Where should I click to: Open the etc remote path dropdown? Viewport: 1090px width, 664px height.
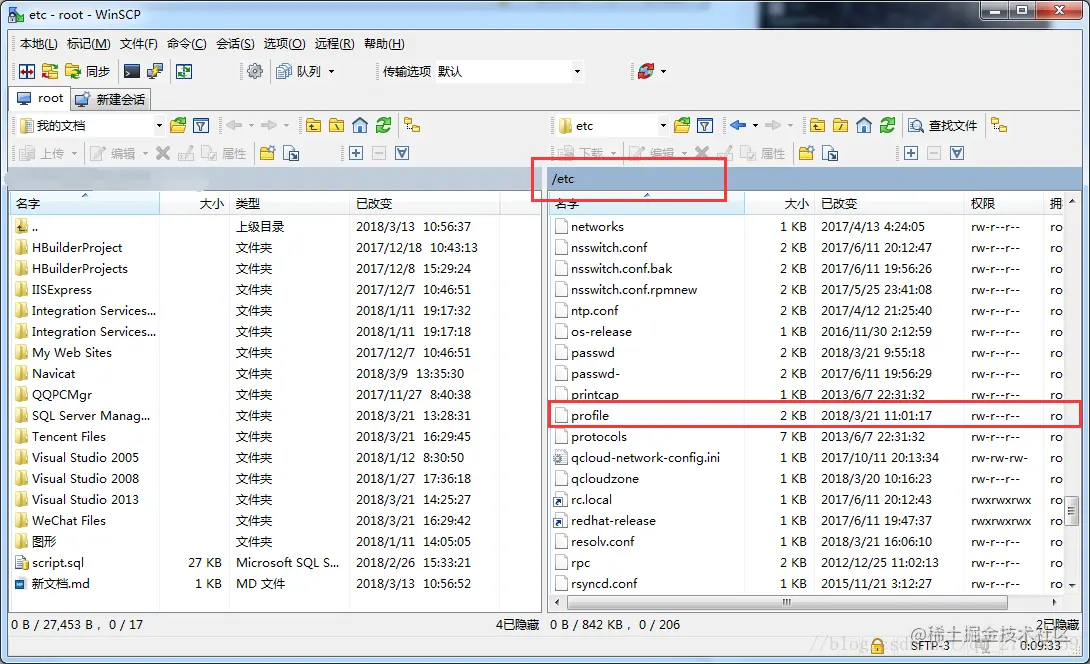pyautogui.click(x=664, y=125)
